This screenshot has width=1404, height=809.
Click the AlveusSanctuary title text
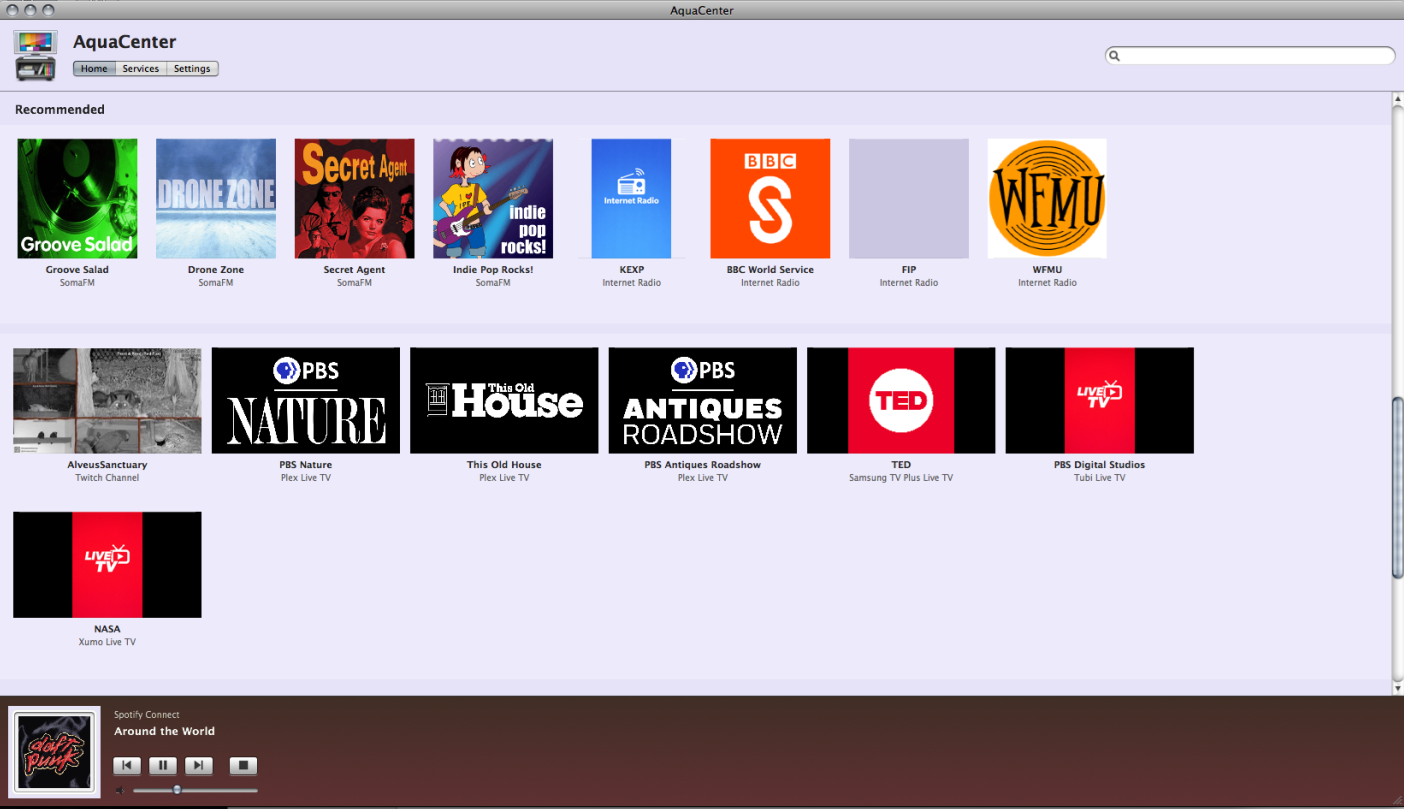[107, 465]
